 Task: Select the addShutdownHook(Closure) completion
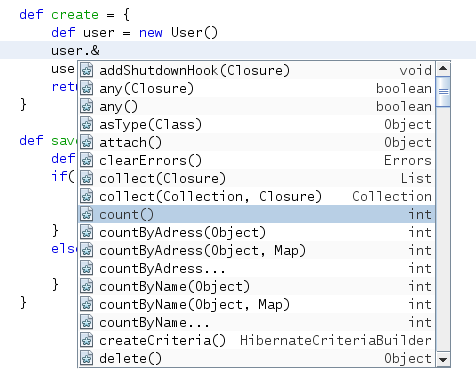tap(257, 70)
